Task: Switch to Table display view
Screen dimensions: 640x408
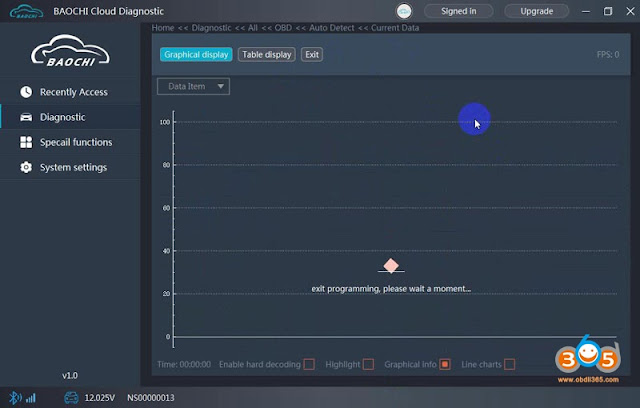Action: tap(267, 55)
